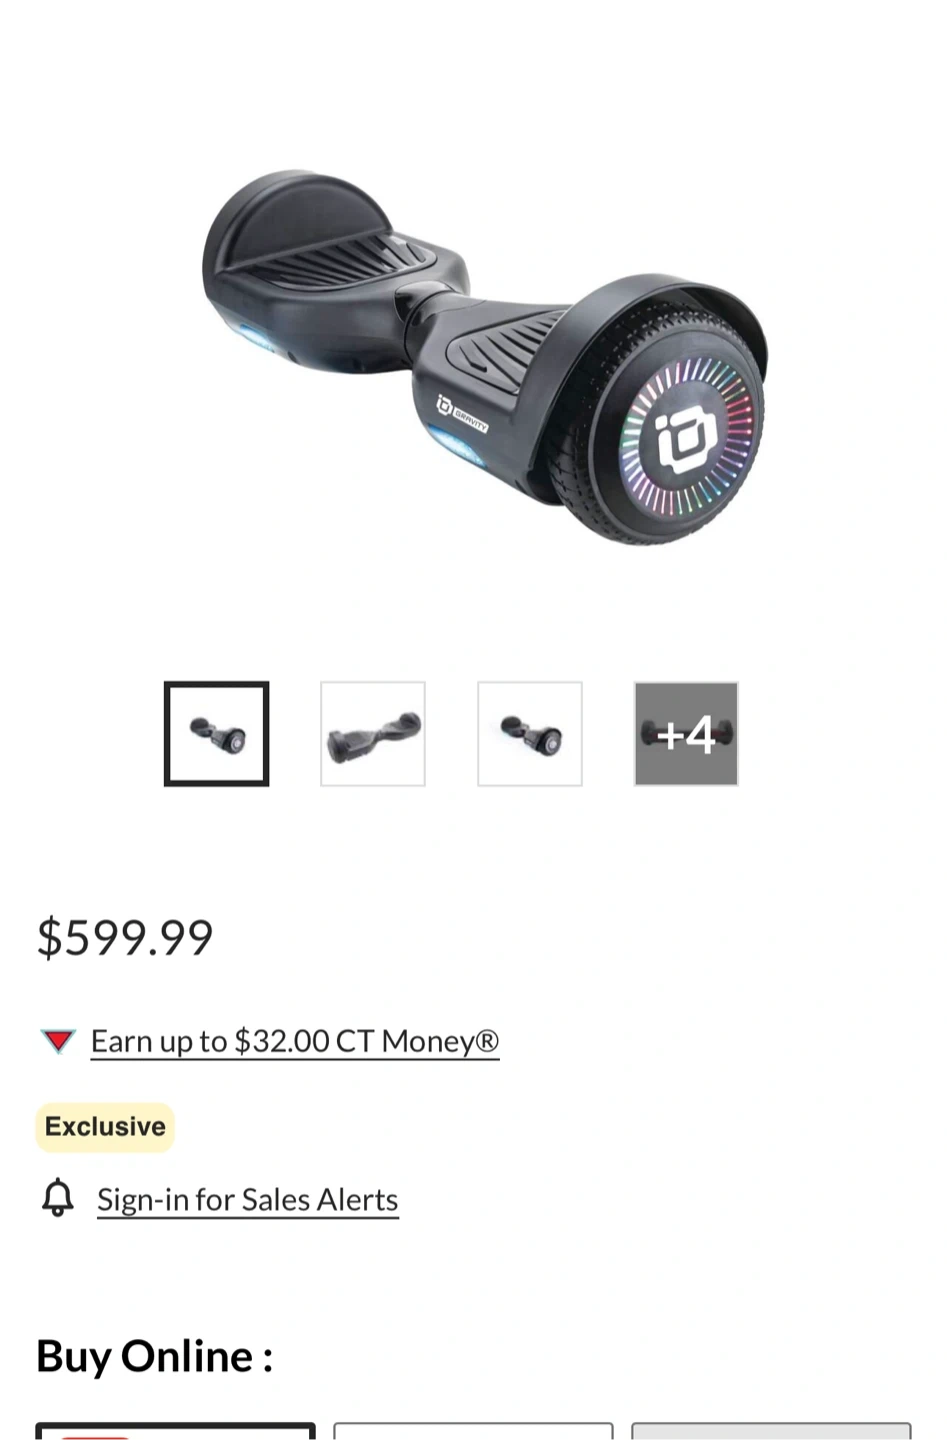This screenshot has height=1440, width=947.
Task: Select the second thumbnail showing the side view
Action: [x=373, y=734]
